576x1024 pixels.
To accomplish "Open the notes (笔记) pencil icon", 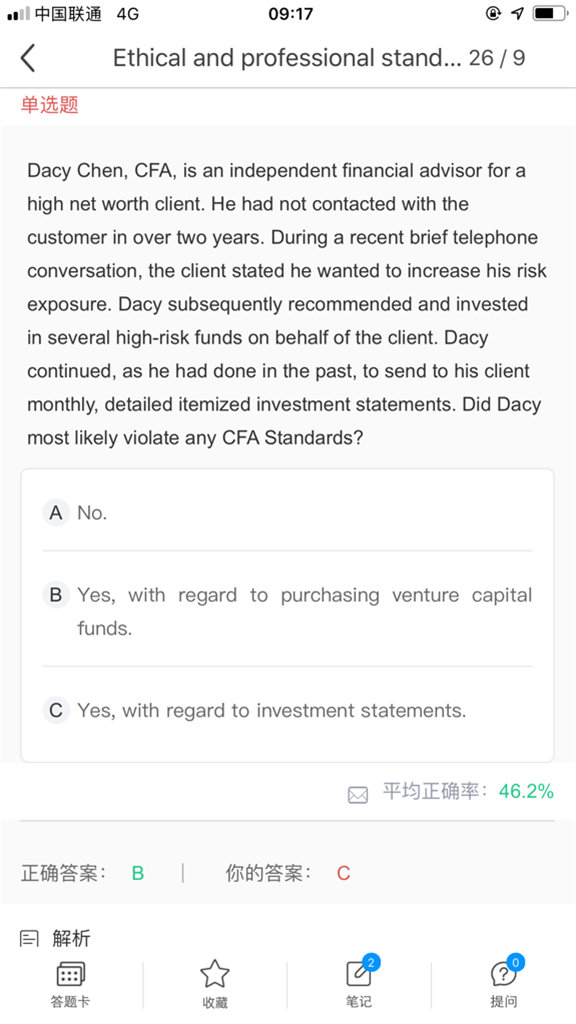I will [x=359, y=974].
